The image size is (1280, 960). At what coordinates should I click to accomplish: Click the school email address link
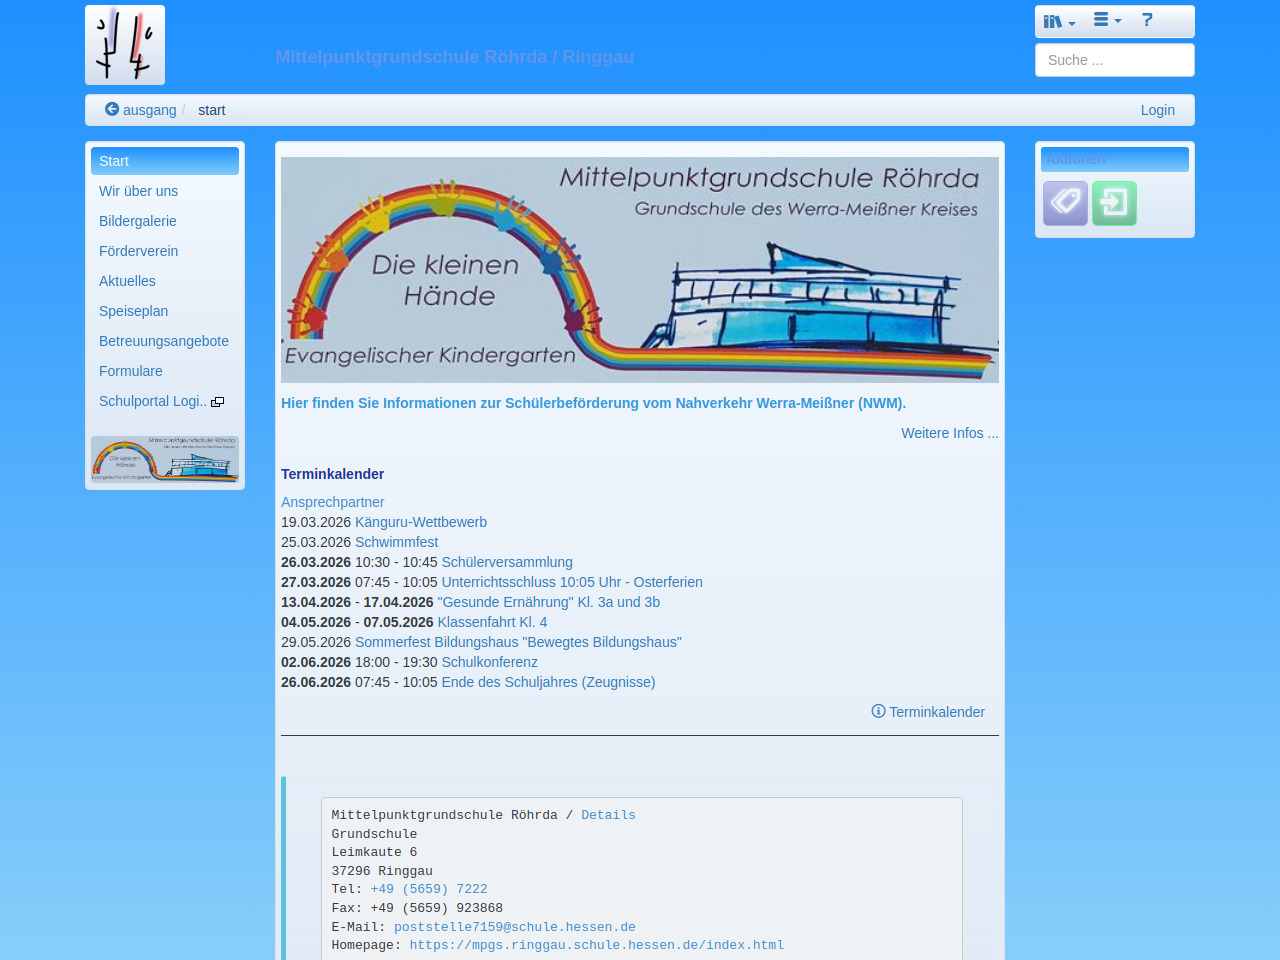coord(514,927)
